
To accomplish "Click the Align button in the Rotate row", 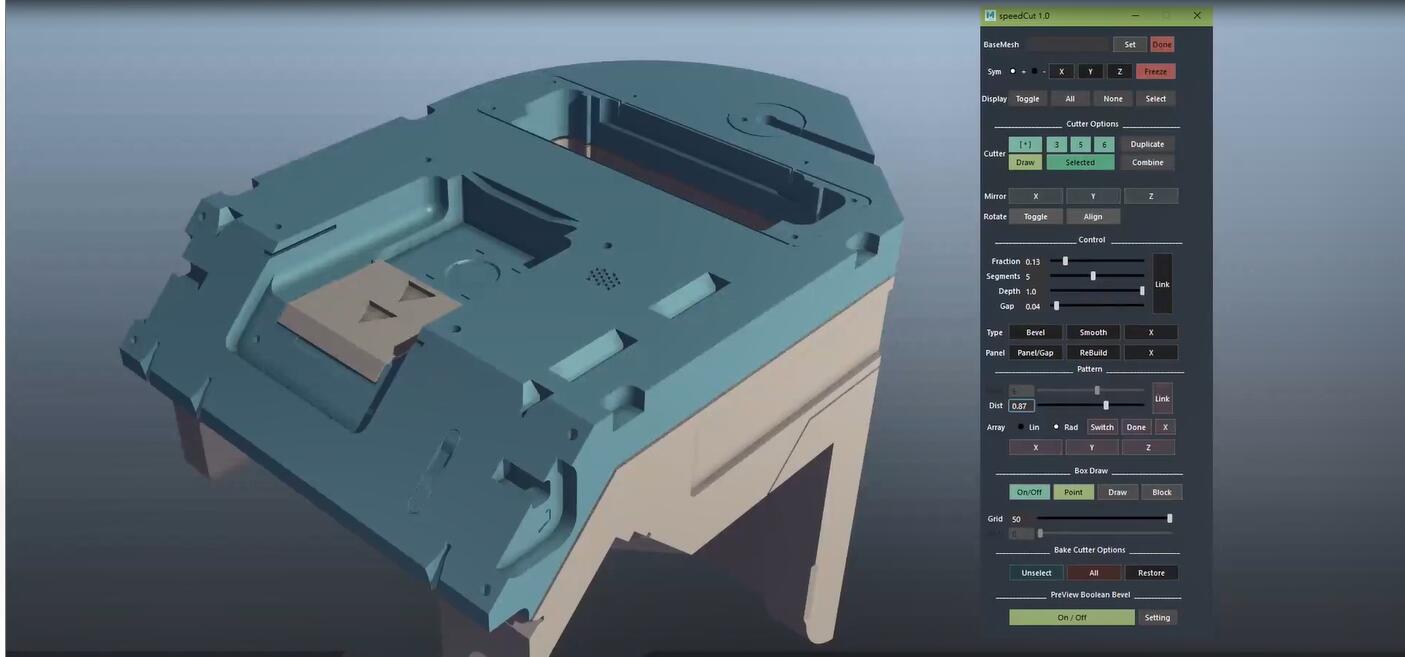I will [x=1093, y=216].
